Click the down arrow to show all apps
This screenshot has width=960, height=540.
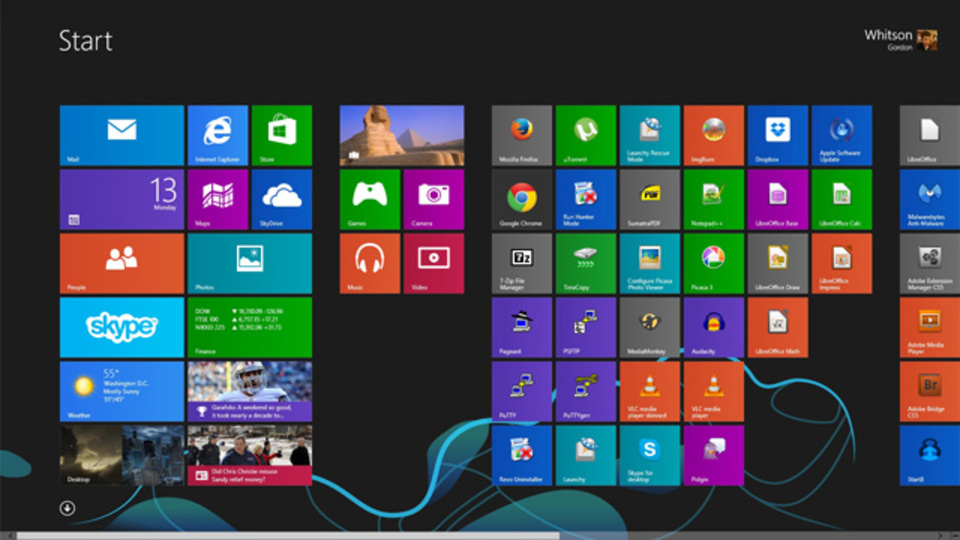(x=67, y=508)
